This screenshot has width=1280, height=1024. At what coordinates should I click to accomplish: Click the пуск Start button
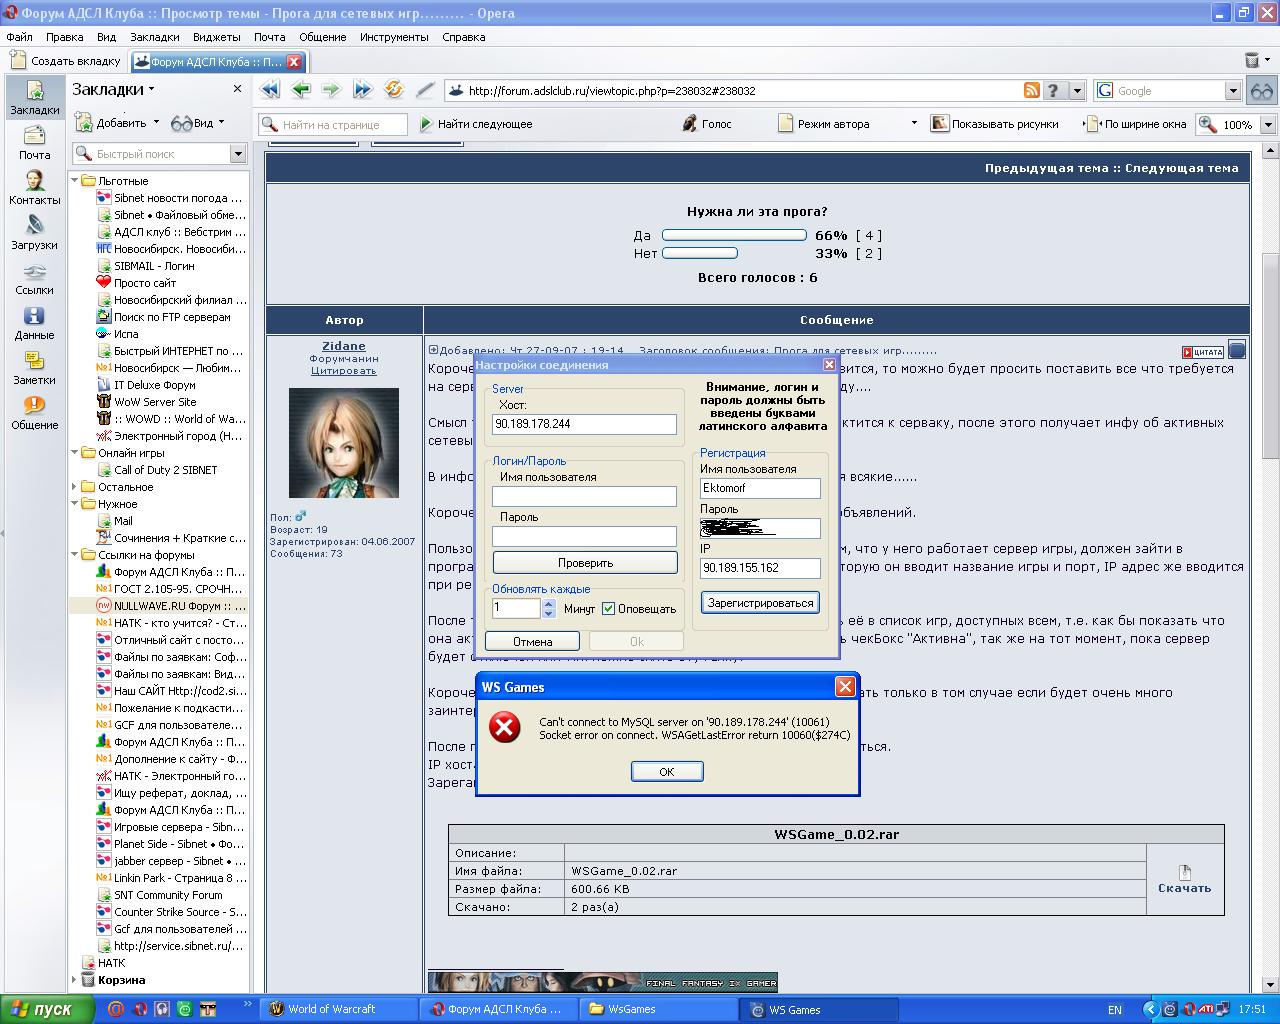coord(47,1009)
